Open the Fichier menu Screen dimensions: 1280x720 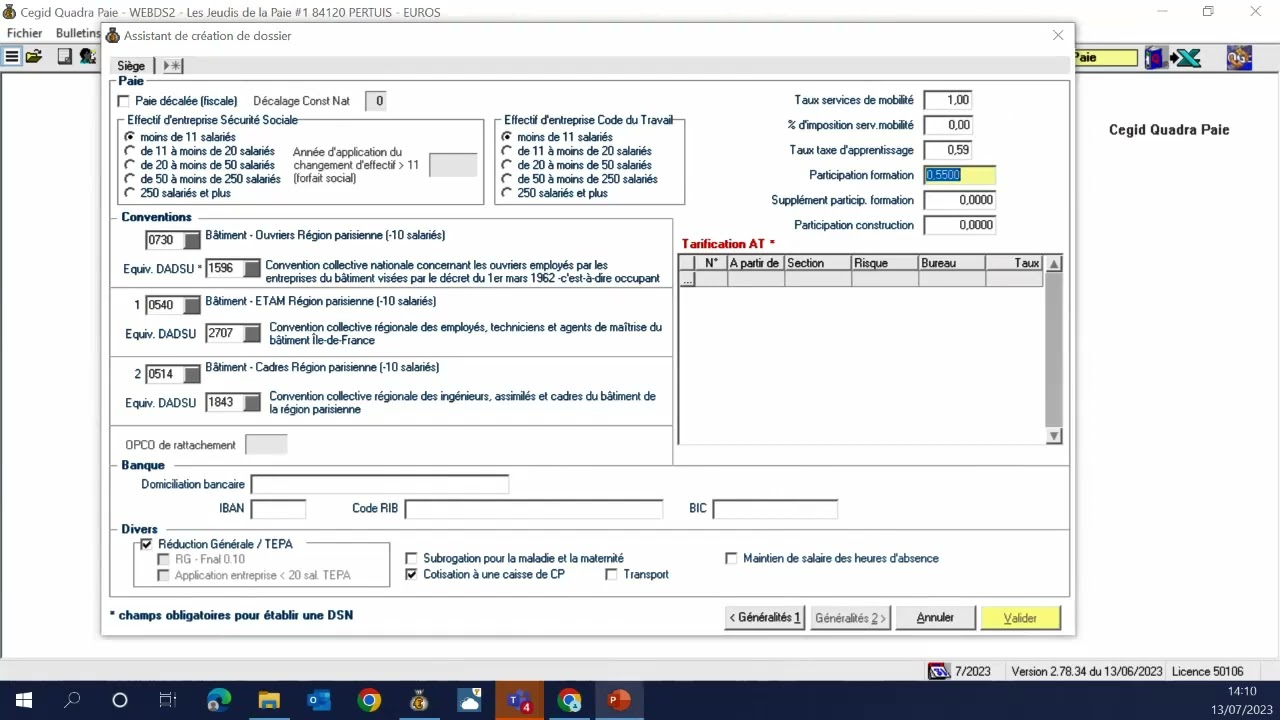point(24,33)
